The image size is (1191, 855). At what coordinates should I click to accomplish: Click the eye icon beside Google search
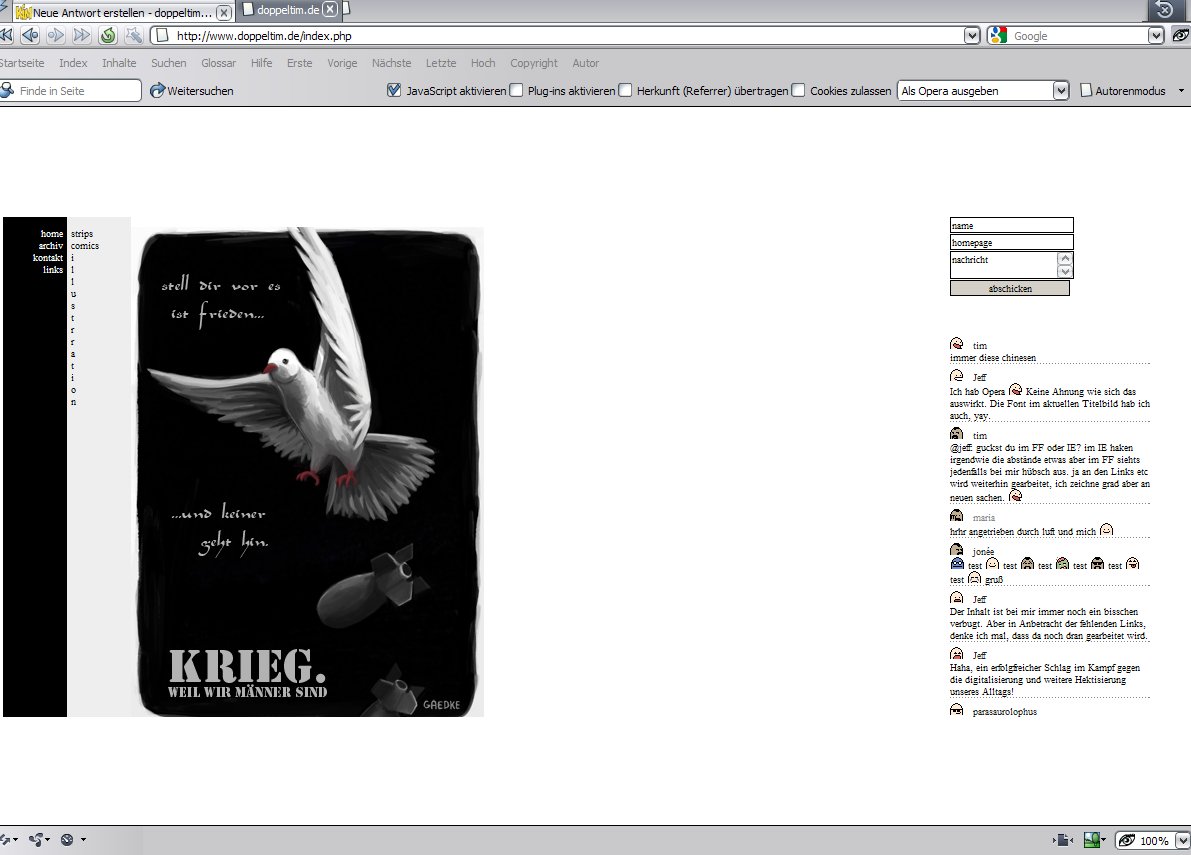(x=1181, y=36)
